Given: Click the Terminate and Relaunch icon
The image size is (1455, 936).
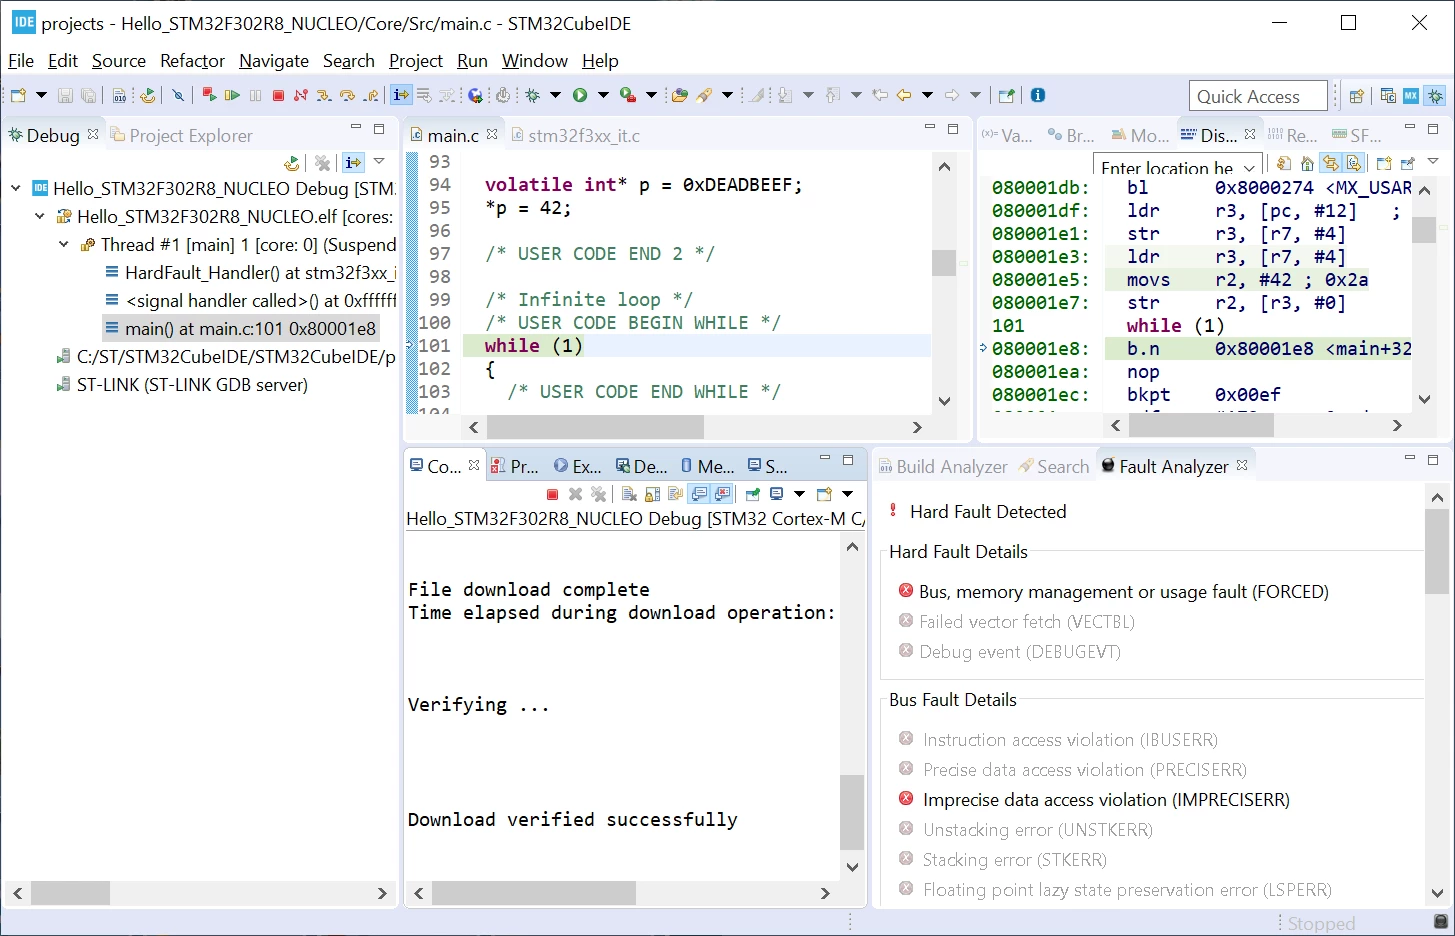Looking at the screenshot, I should (209, 95).
